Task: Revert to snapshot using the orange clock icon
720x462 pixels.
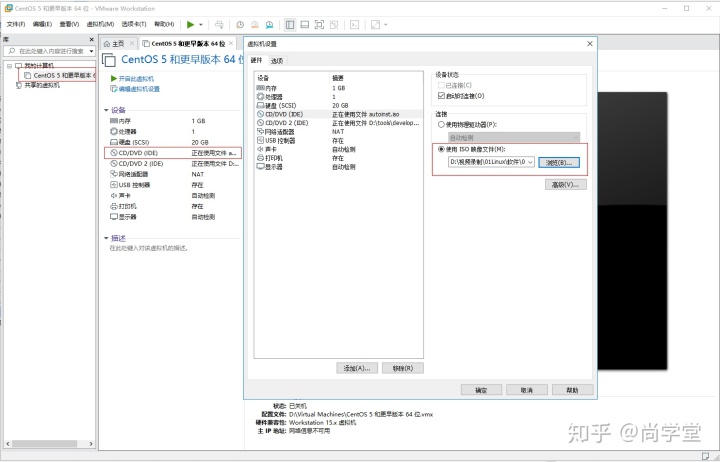Action: click(254, 25)
